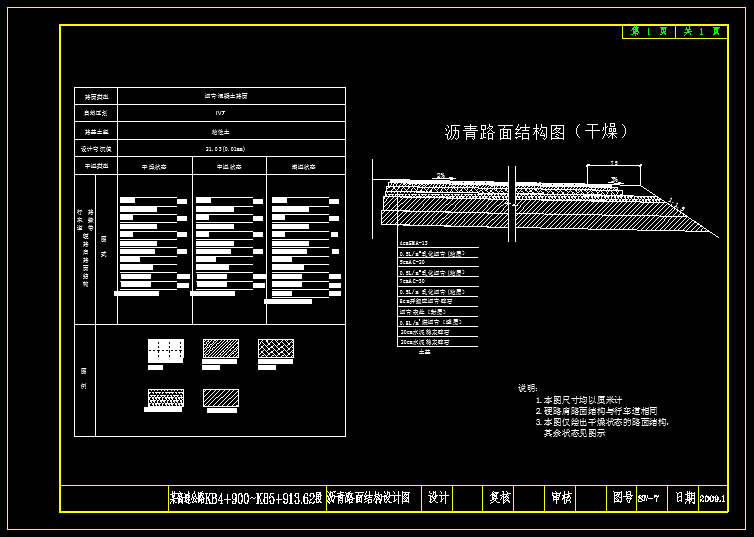The height and width of the screenshot is (537, 754).
Task: Click the 1:1.5 embankment slope marker
Action: (678, 208)
